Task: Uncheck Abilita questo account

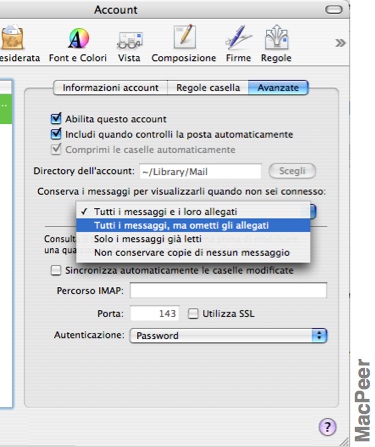Action: pos(56,119)
